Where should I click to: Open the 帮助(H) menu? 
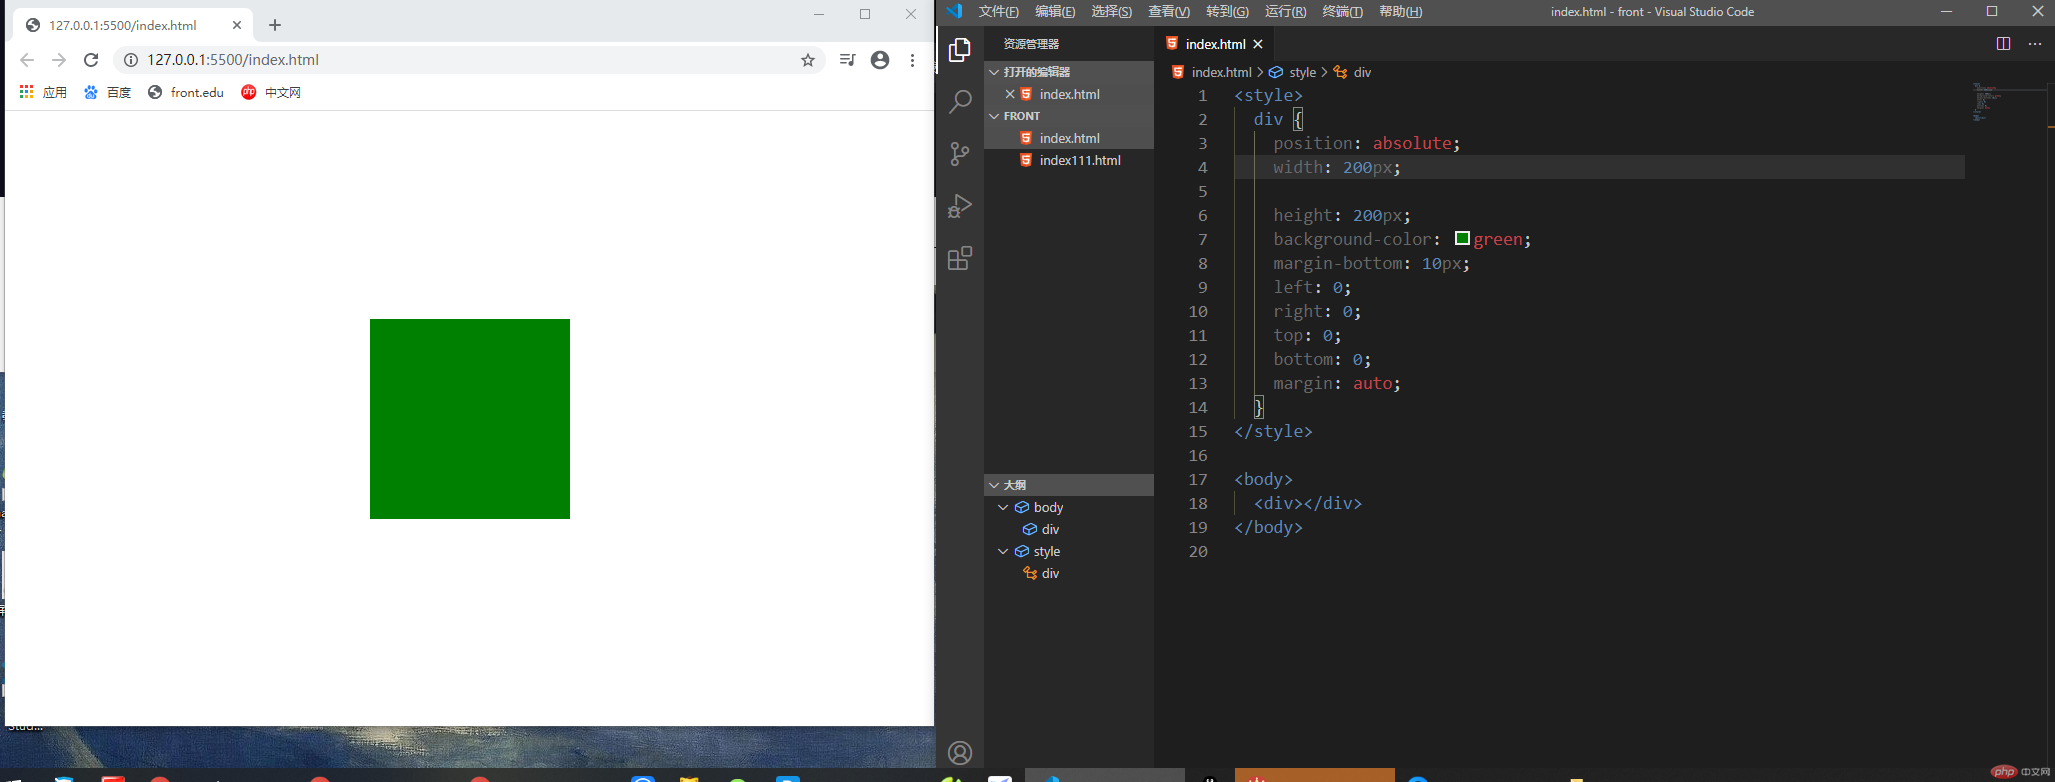[1400, 12]
